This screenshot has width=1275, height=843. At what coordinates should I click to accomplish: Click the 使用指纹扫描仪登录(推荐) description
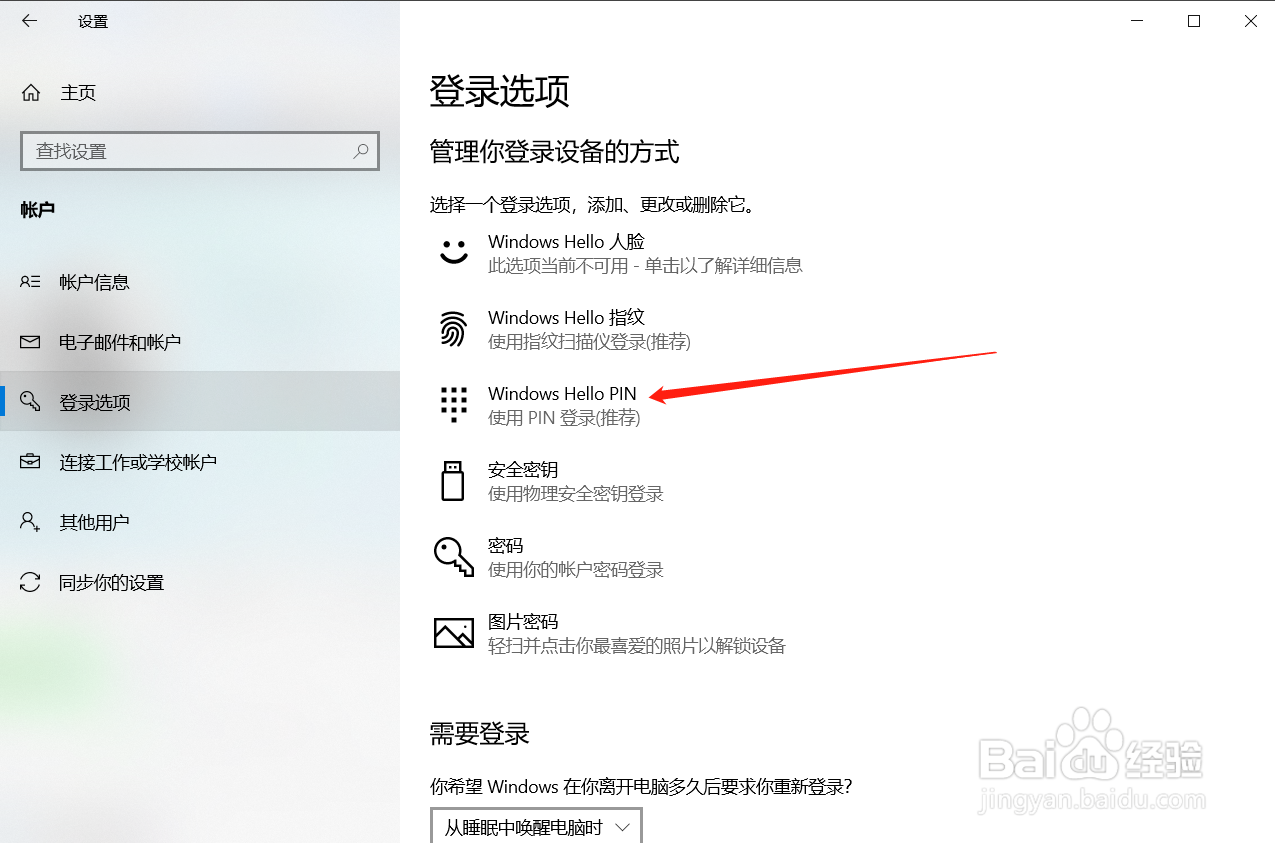[589, 342]
